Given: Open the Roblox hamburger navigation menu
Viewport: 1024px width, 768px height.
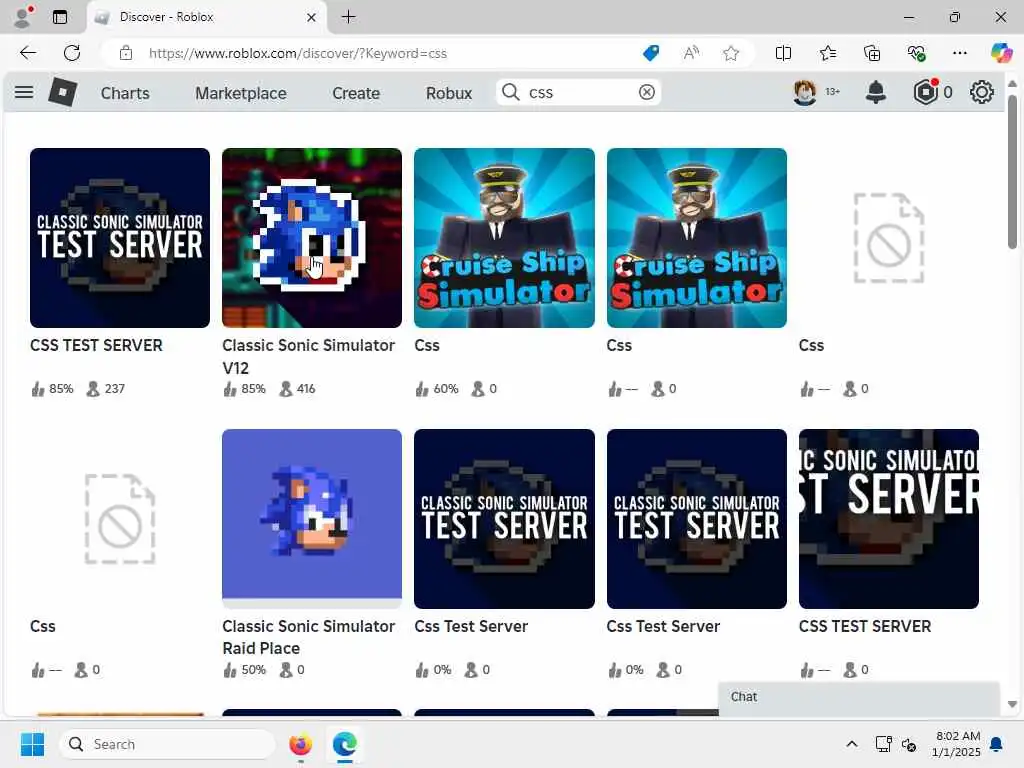Looking at the screenshot, I should [x=24, y=92].
